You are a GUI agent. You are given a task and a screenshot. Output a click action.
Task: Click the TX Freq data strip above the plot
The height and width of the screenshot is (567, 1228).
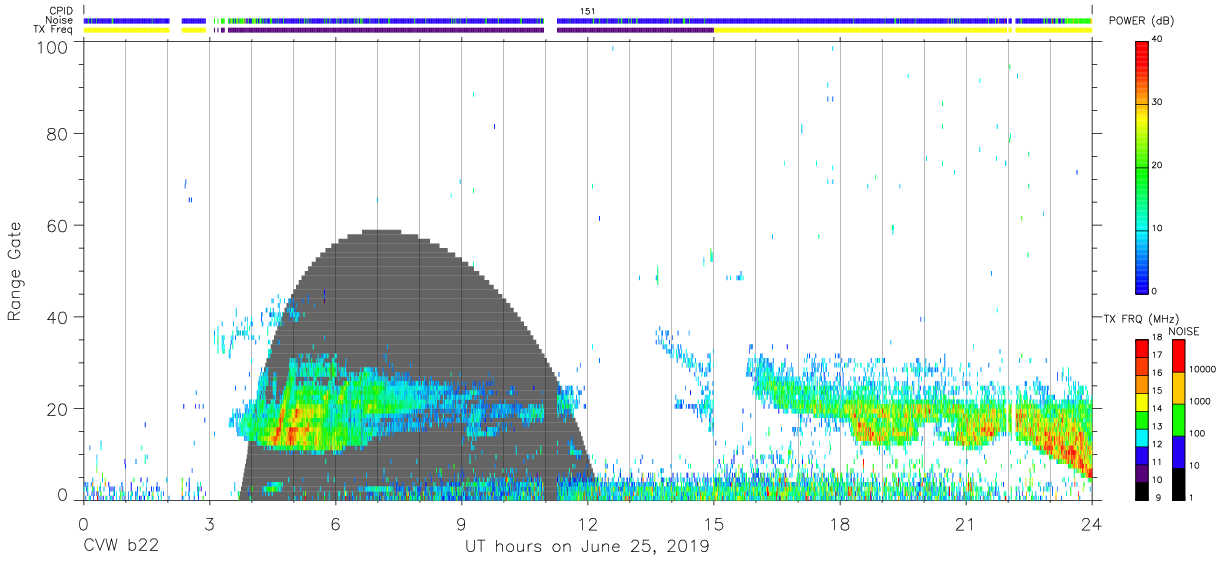587,30
